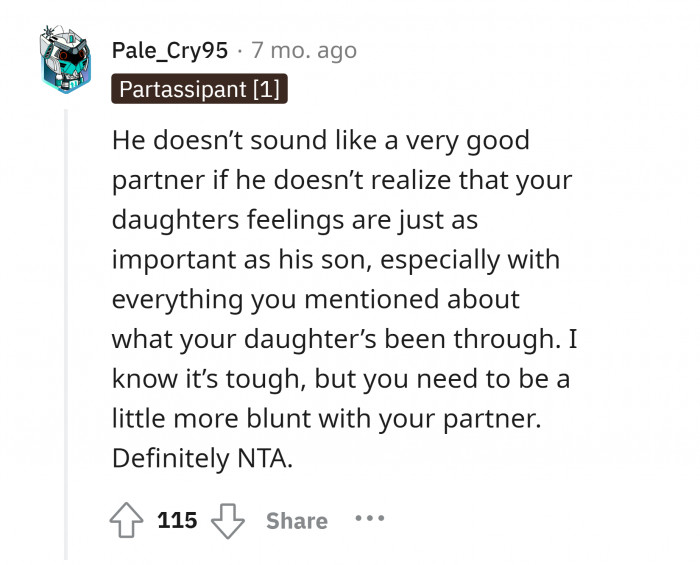Collapse the thread using the vertical line
The image size is (700, 565).
pos(67,330)
